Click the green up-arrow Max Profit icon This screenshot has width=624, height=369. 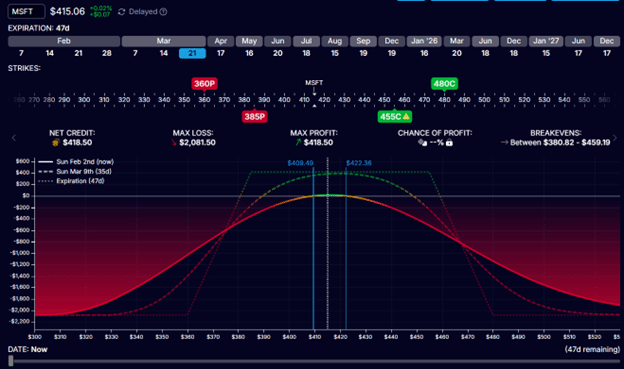click(298, 143)
